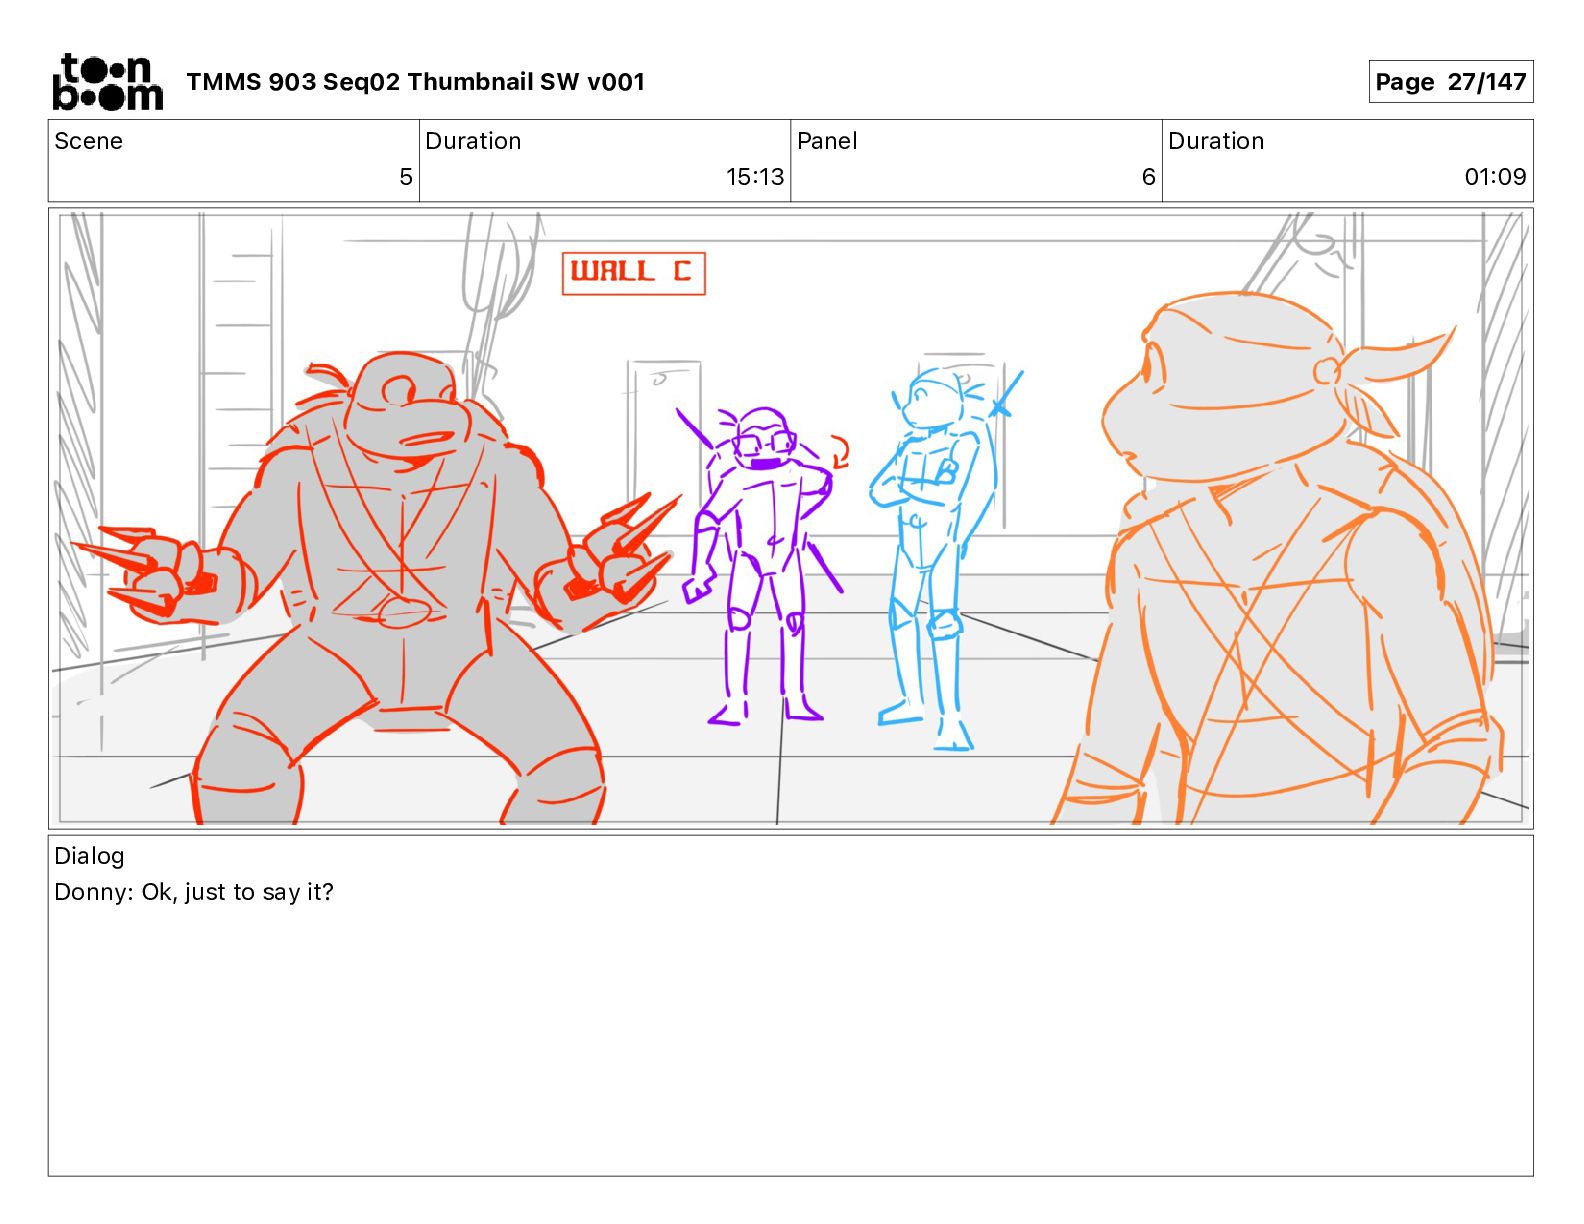Select the panel number value '6'
Screen dimensions: 1584x1224
(1148, 177)
